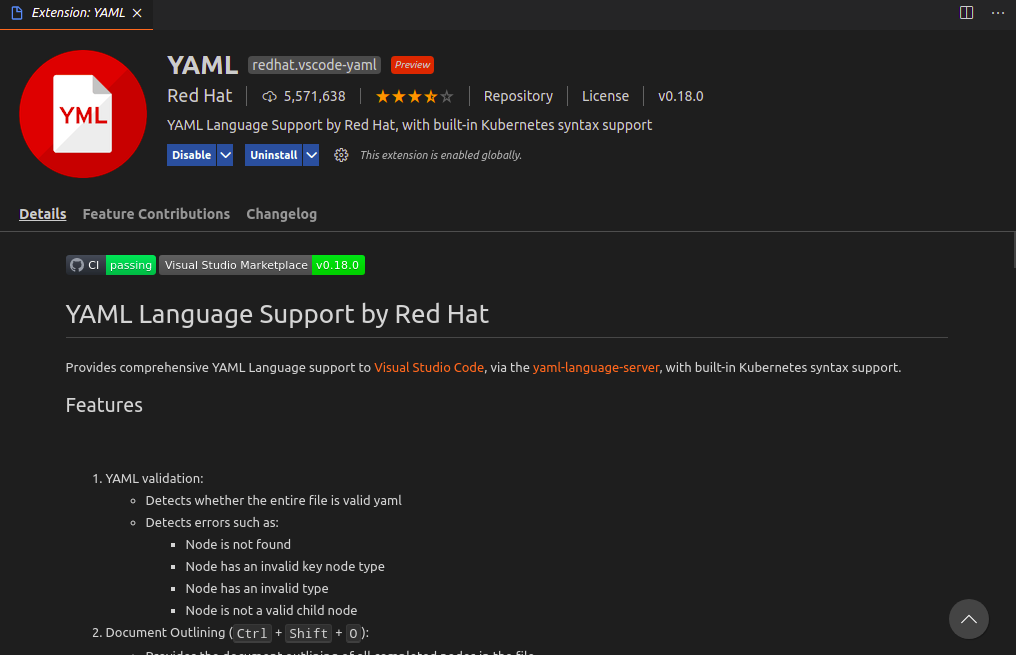Open the Repository link
This screenshot has width=1016, height=655.
(x=518, y=96)
